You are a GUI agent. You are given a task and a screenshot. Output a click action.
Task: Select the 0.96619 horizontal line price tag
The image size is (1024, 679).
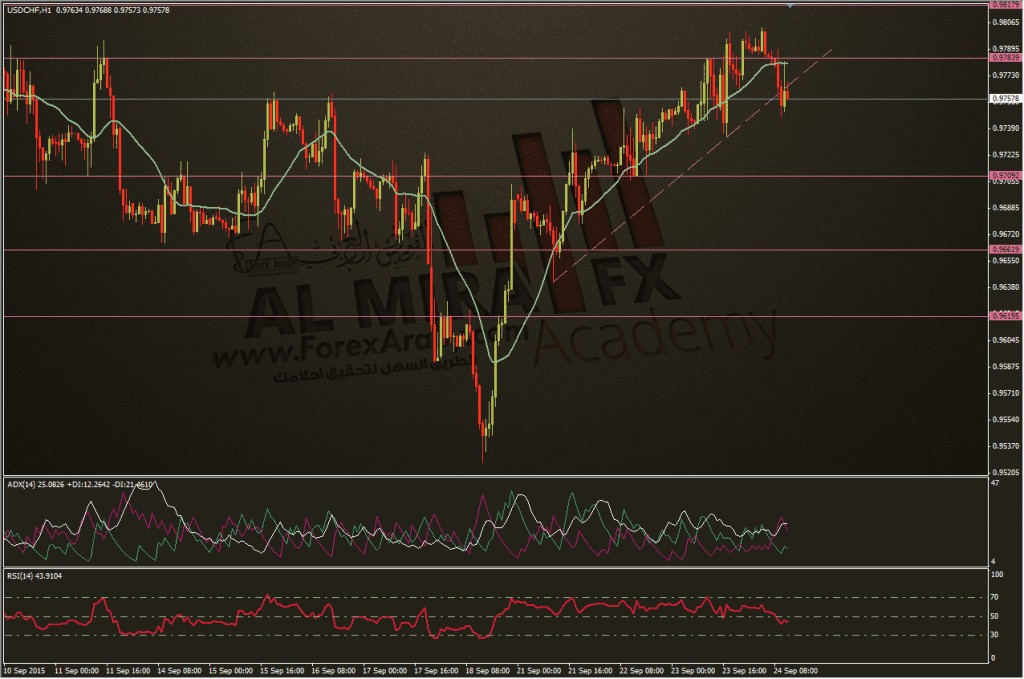click(x=1006, y=249)
